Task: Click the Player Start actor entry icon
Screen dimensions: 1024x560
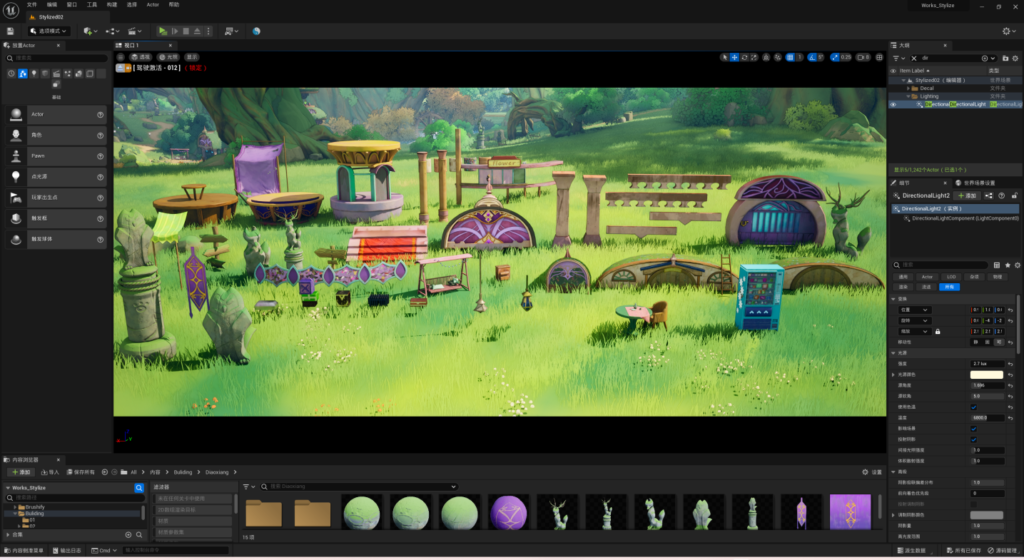Action: [16, 197]
